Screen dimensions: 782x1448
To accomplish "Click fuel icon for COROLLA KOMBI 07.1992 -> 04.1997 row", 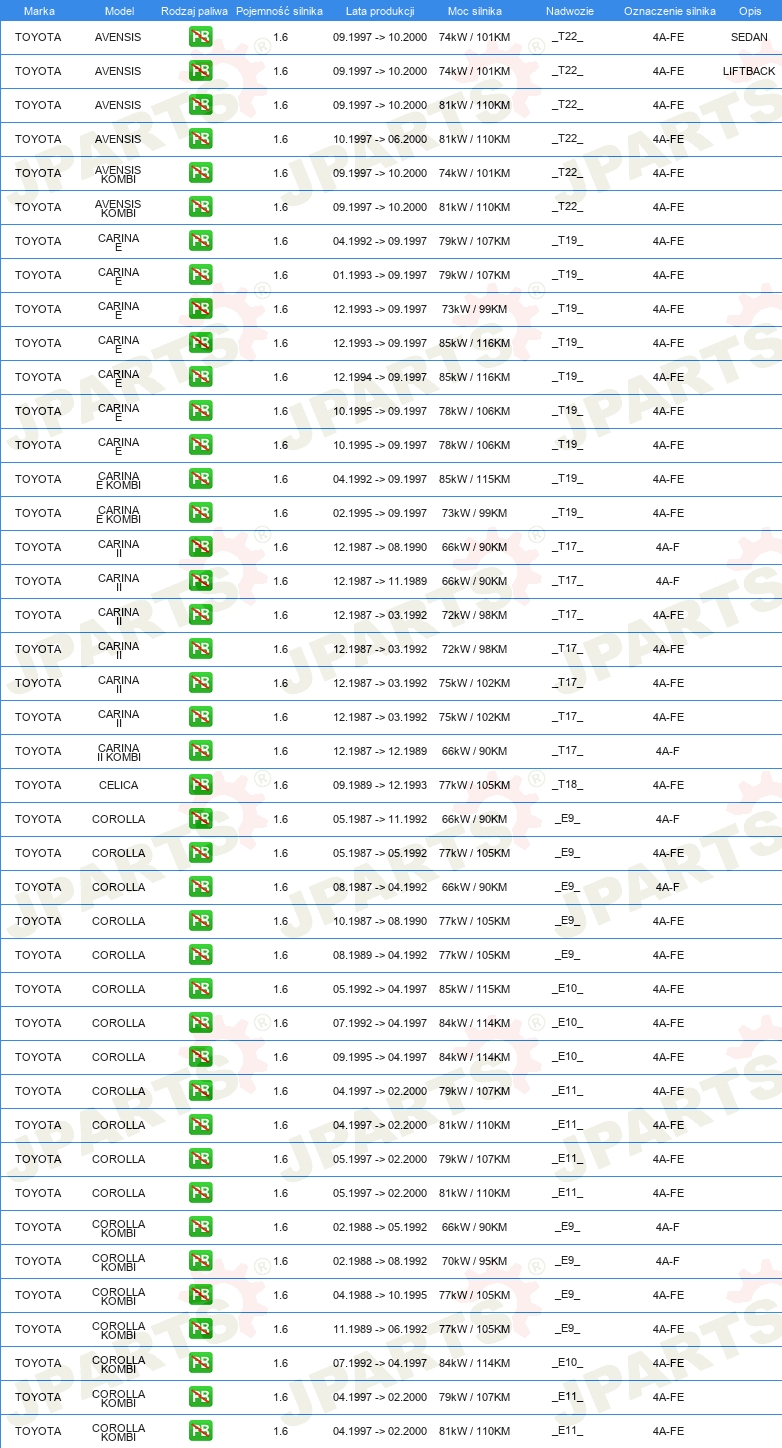I will coord(200,1363).
